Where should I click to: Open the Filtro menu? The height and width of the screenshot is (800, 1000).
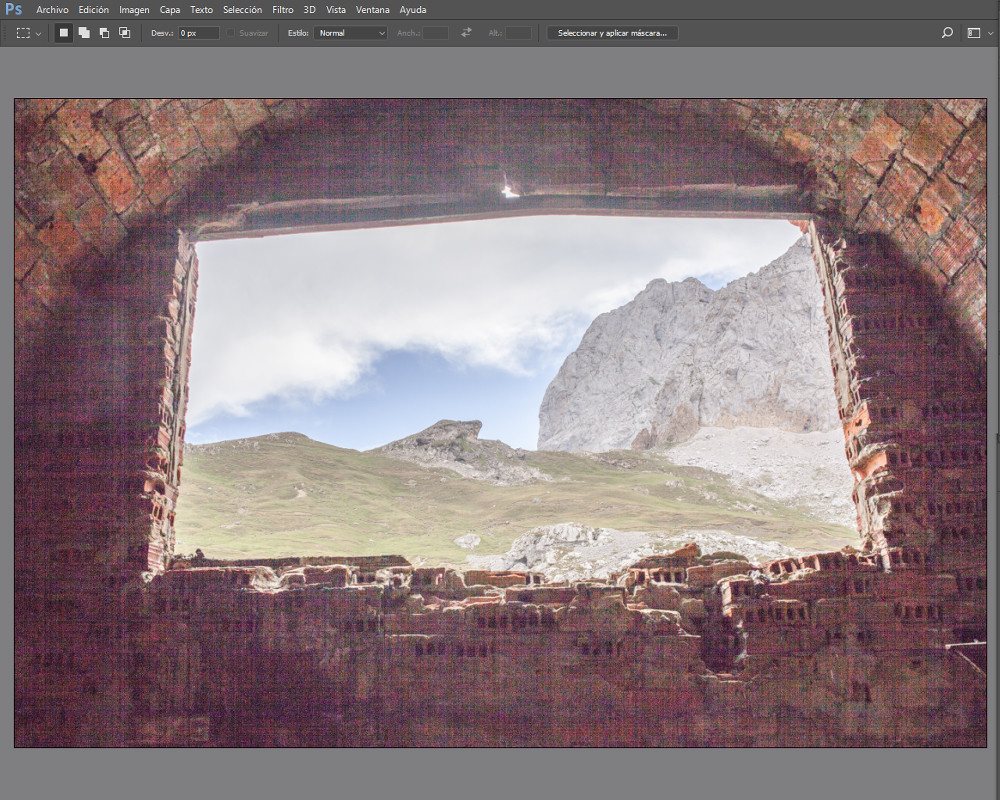point(283,10)
